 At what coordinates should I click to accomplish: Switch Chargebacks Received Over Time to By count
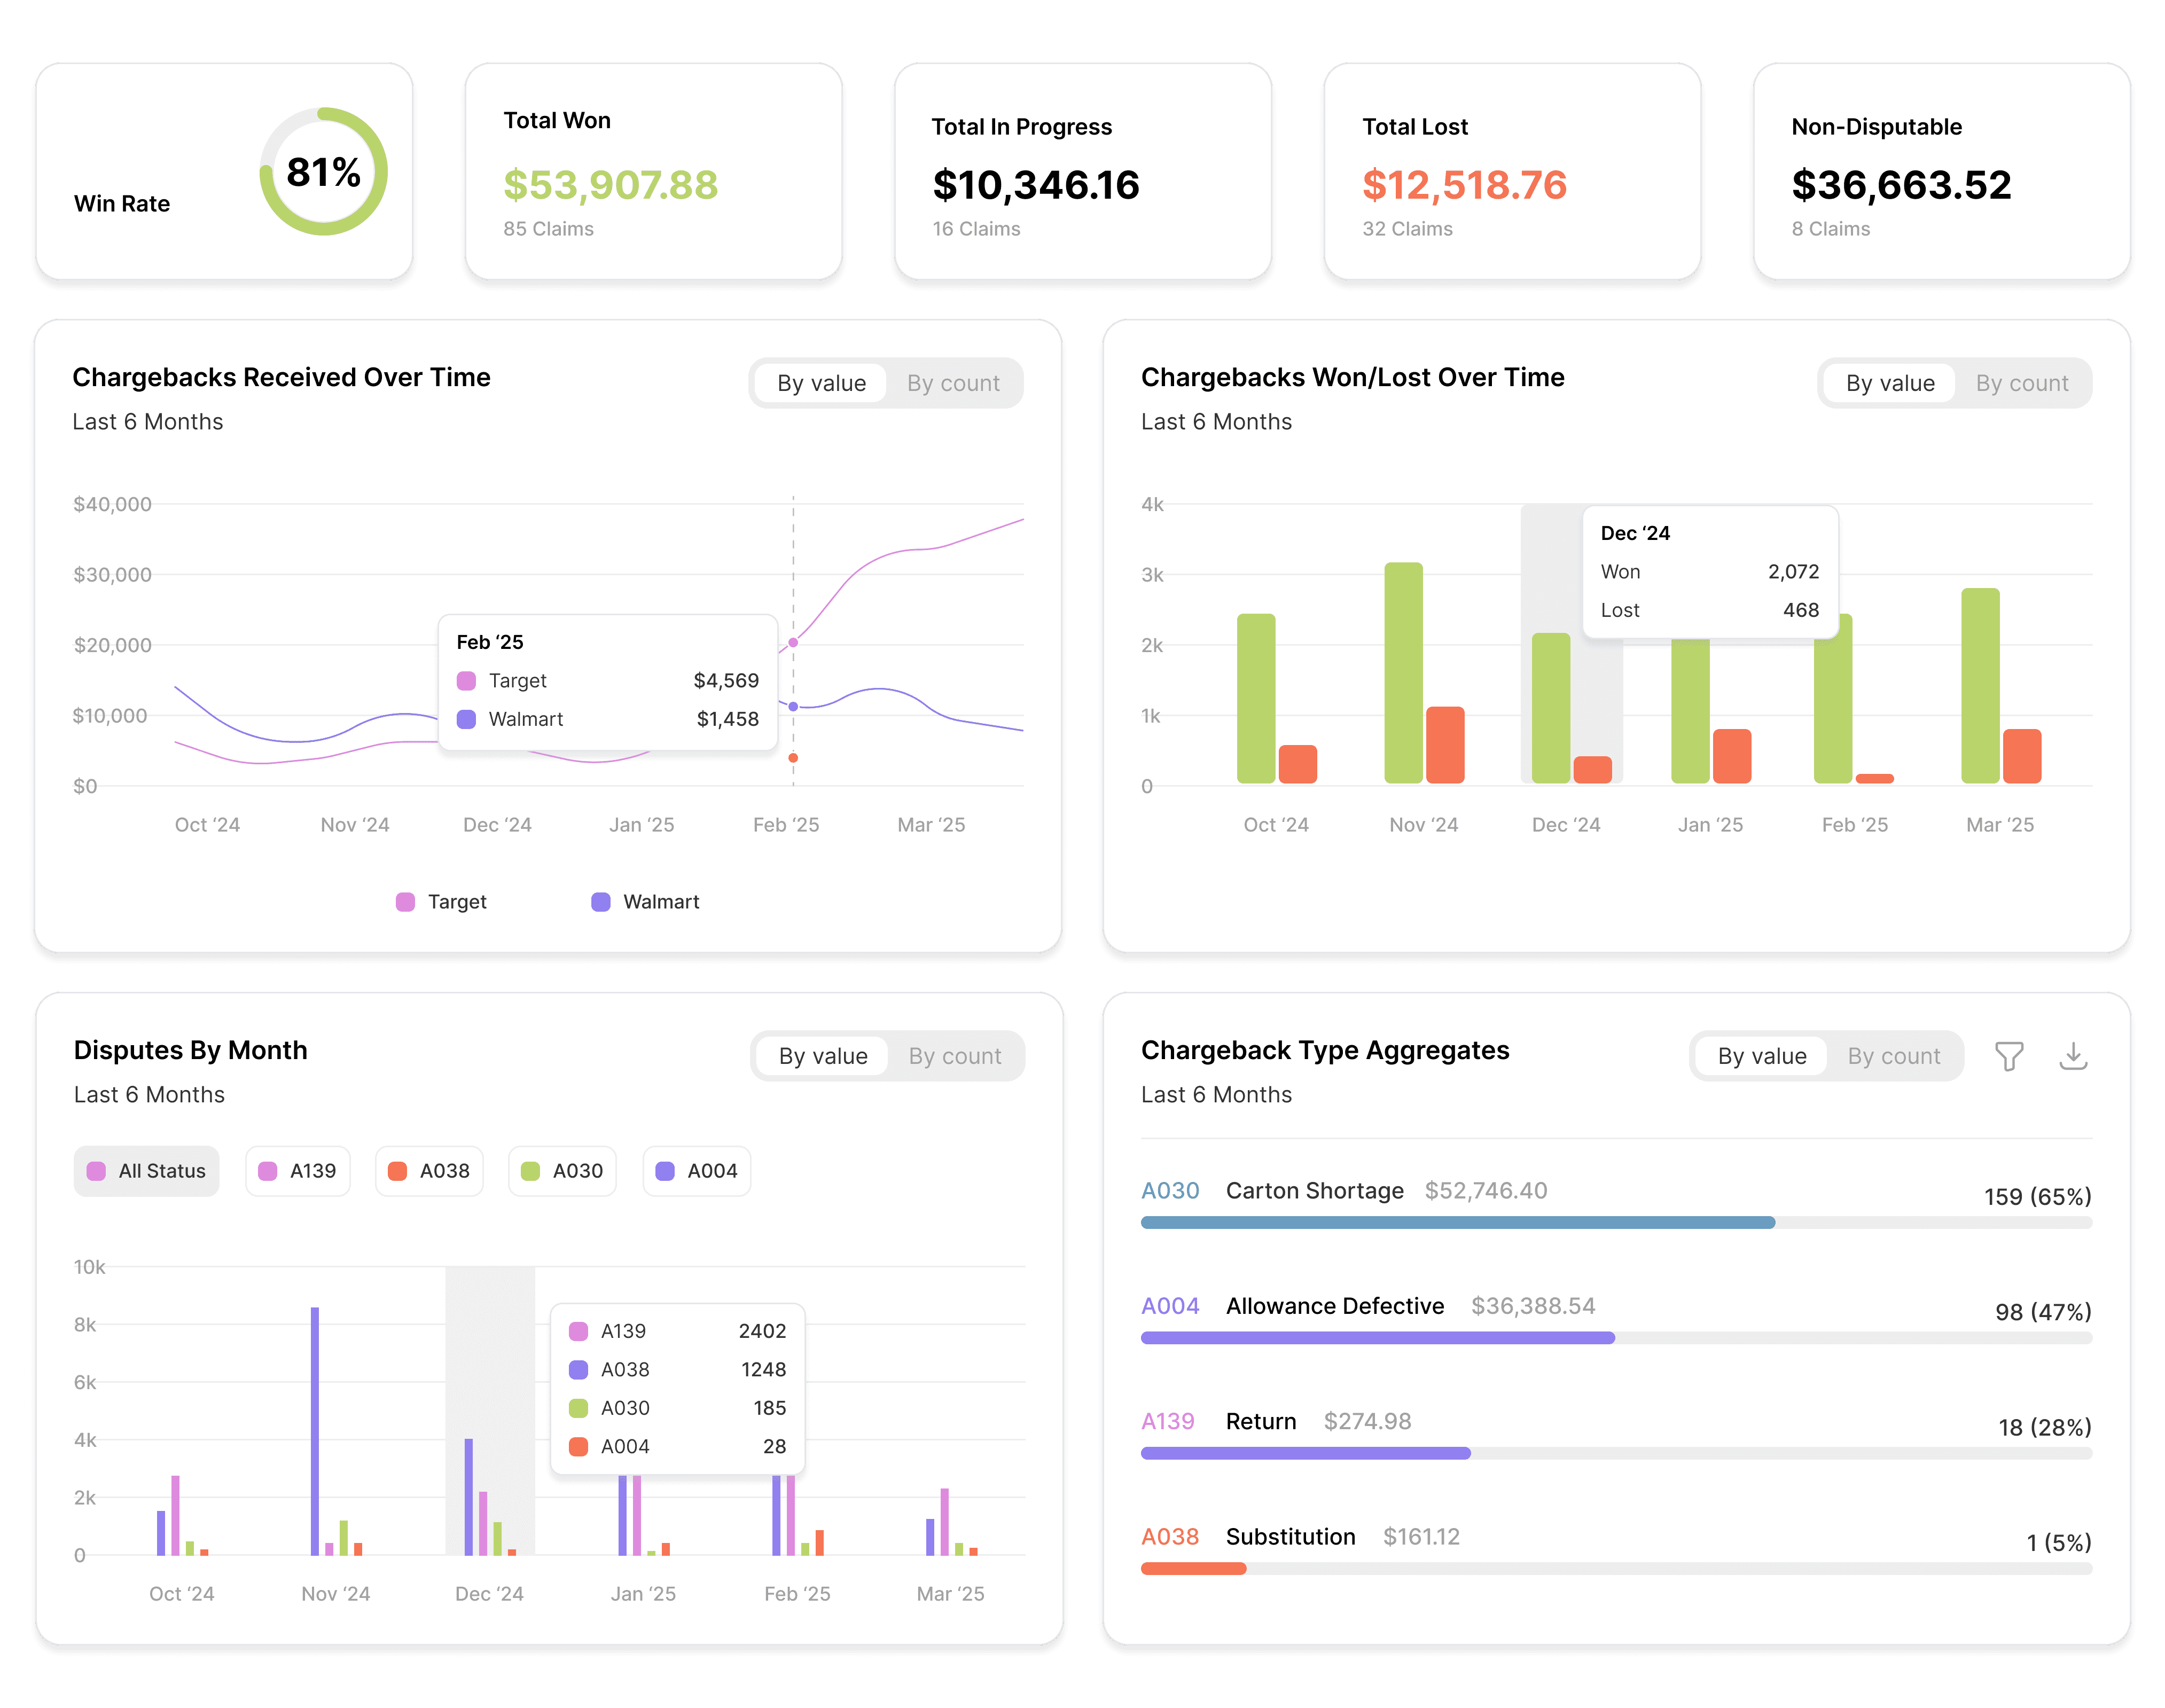[953, 383]
